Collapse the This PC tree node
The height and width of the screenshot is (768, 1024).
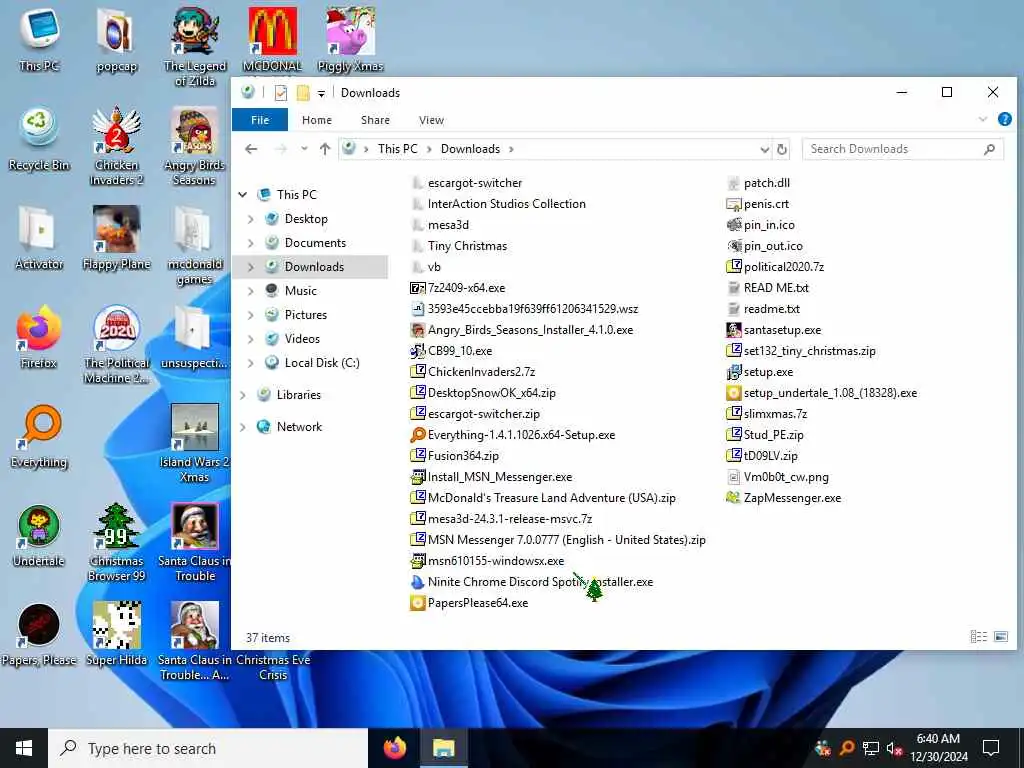point(243,195)
